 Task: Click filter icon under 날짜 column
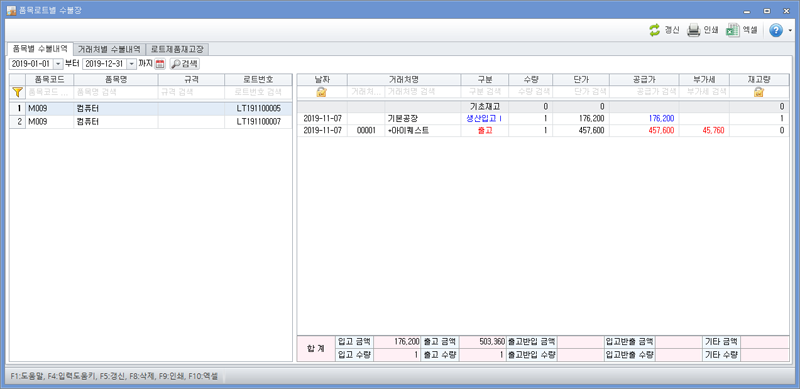click(x=322, y=92)
